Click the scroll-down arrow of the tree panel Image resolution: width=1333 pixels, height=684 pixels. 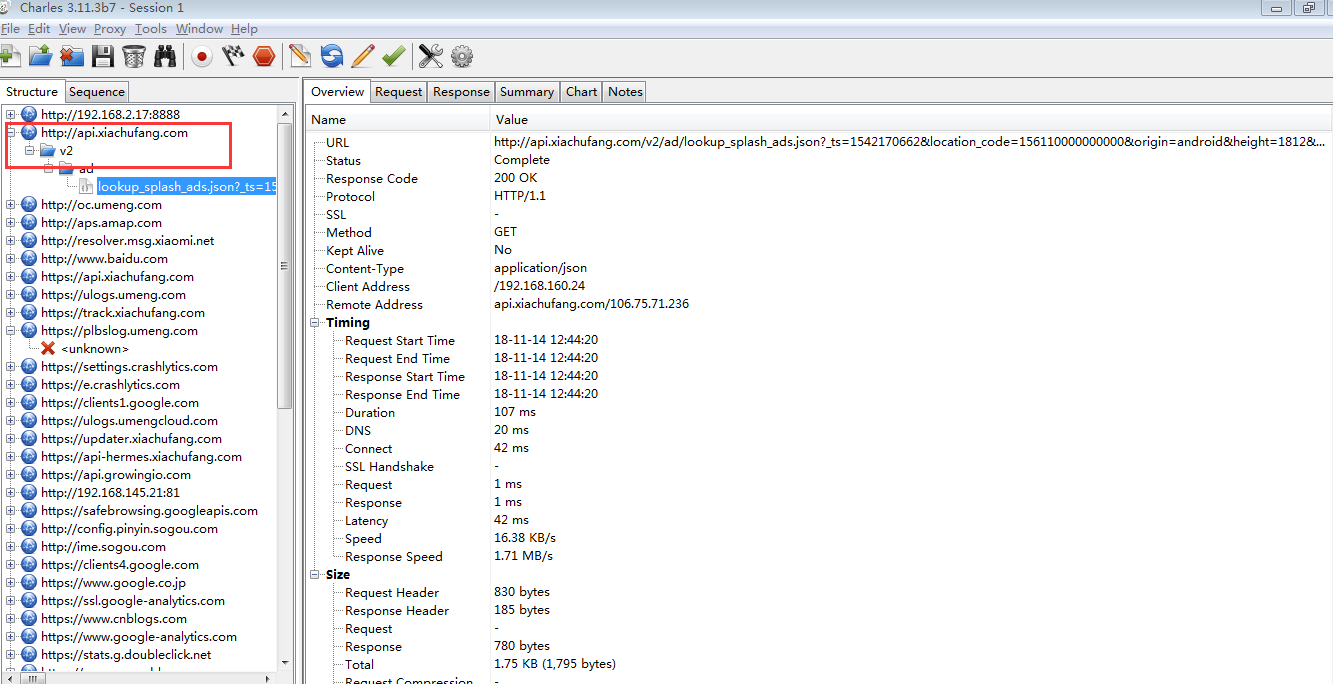coord(285,662)
